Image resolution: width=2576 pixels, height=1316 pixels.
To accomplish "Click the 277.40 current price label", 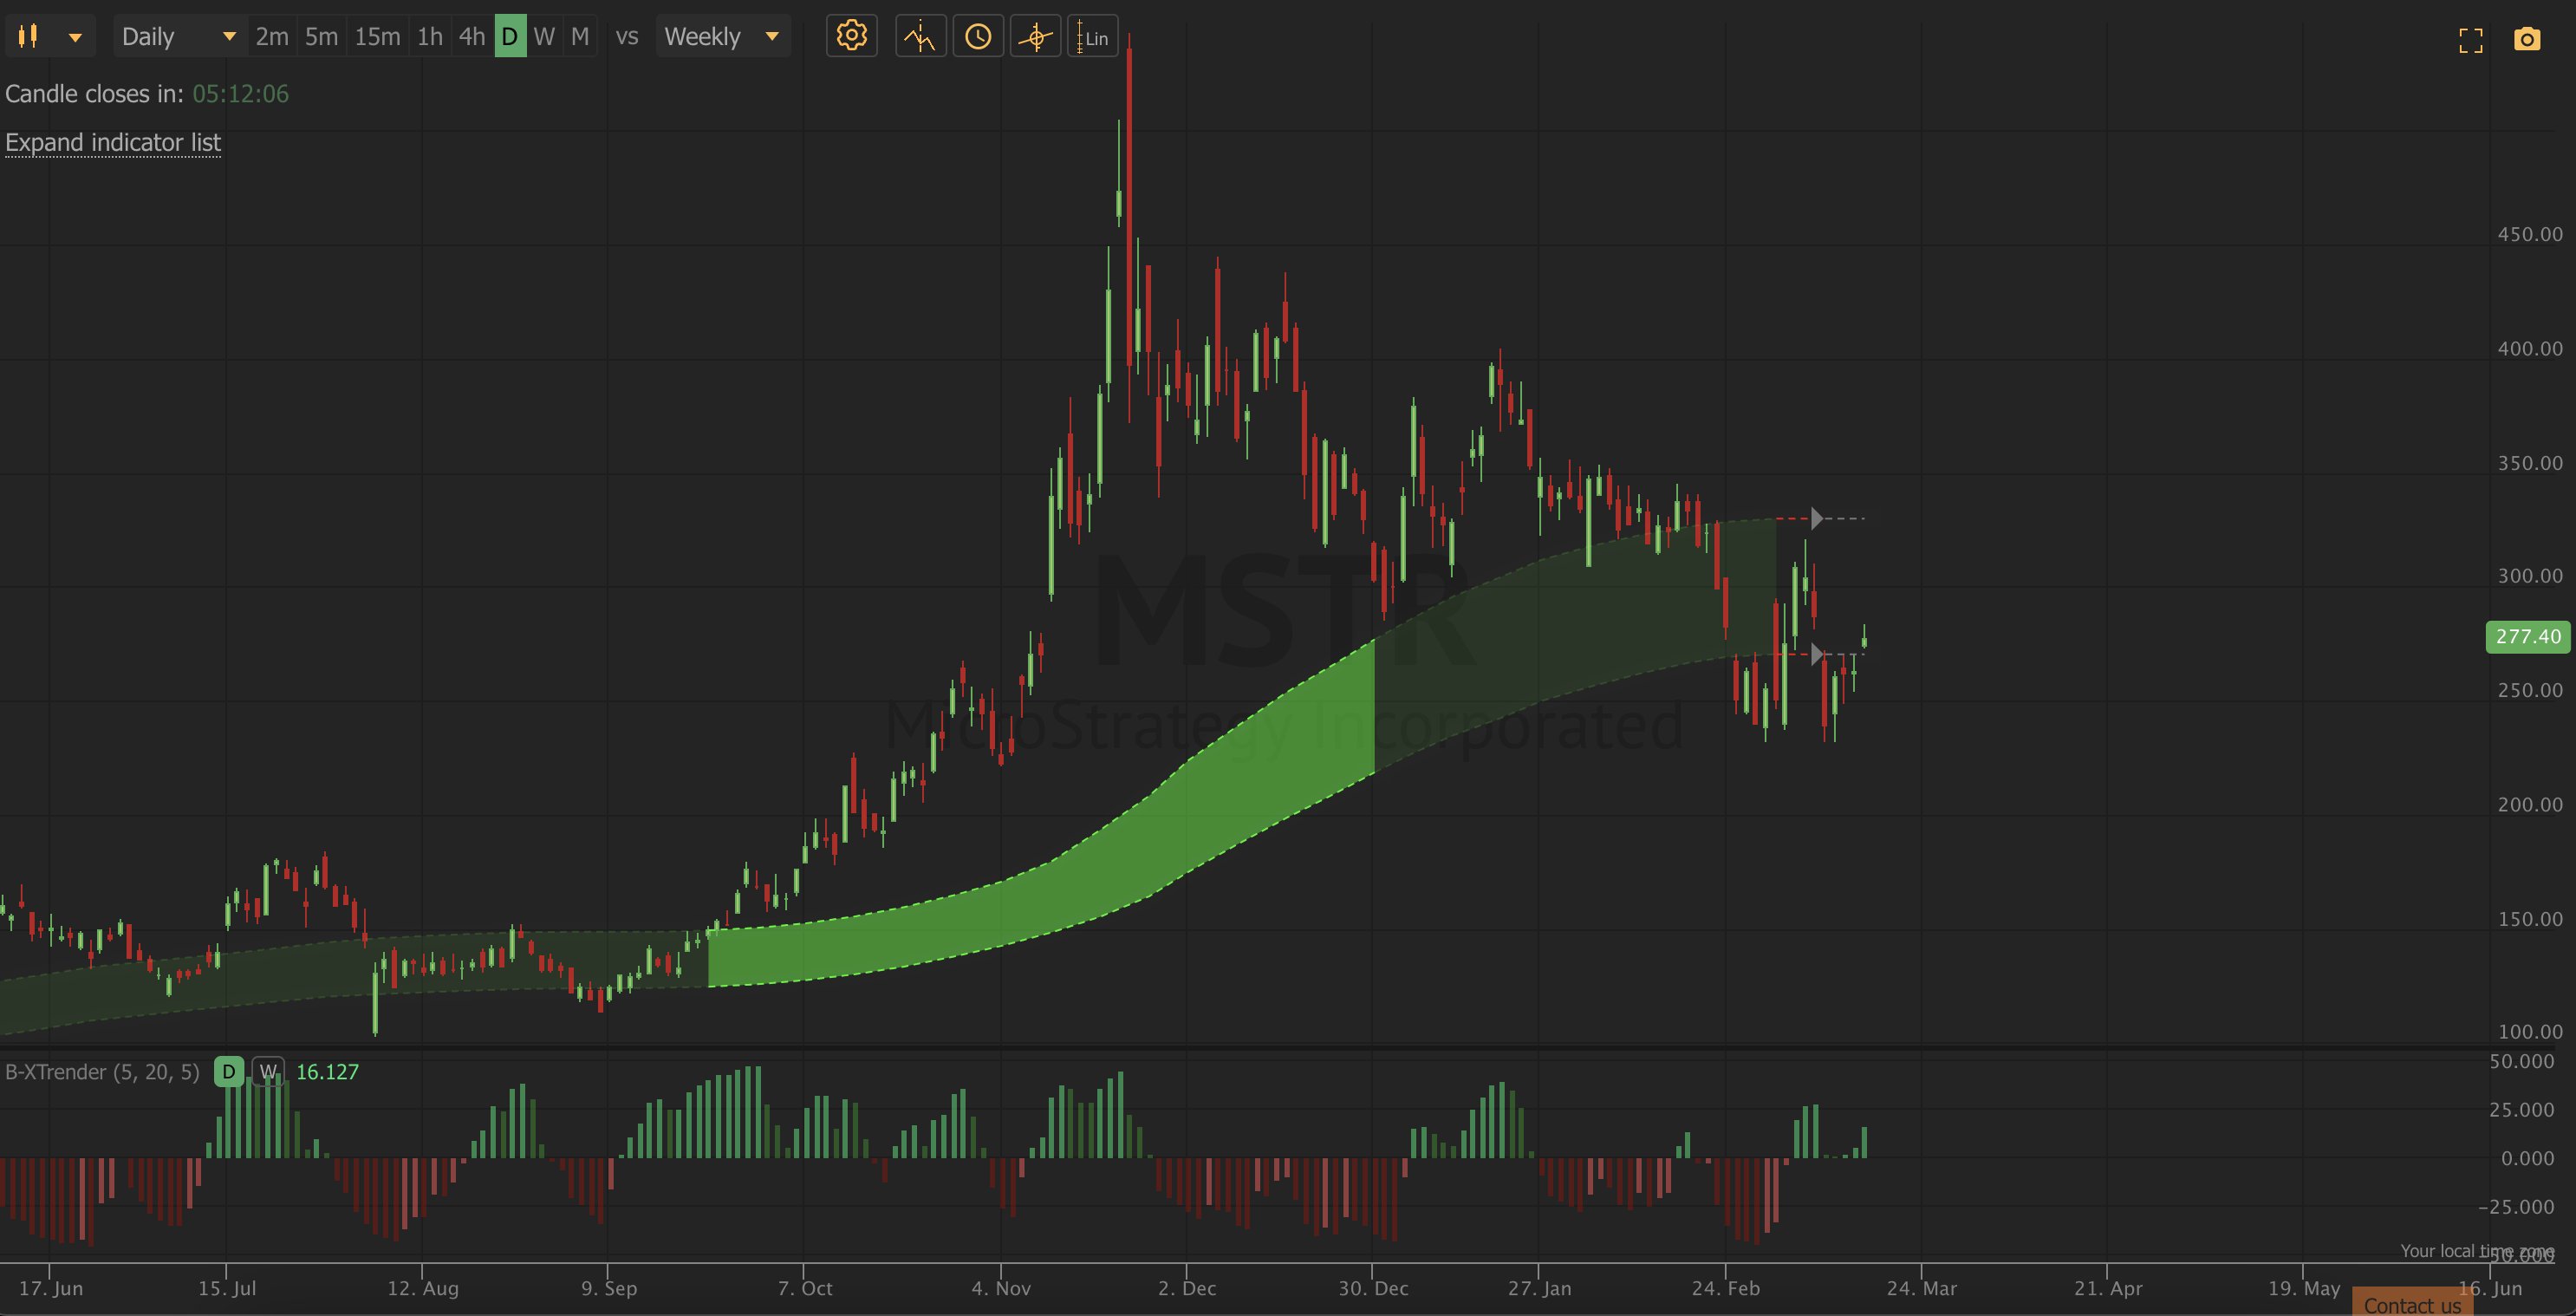I will coord(2527,637).
